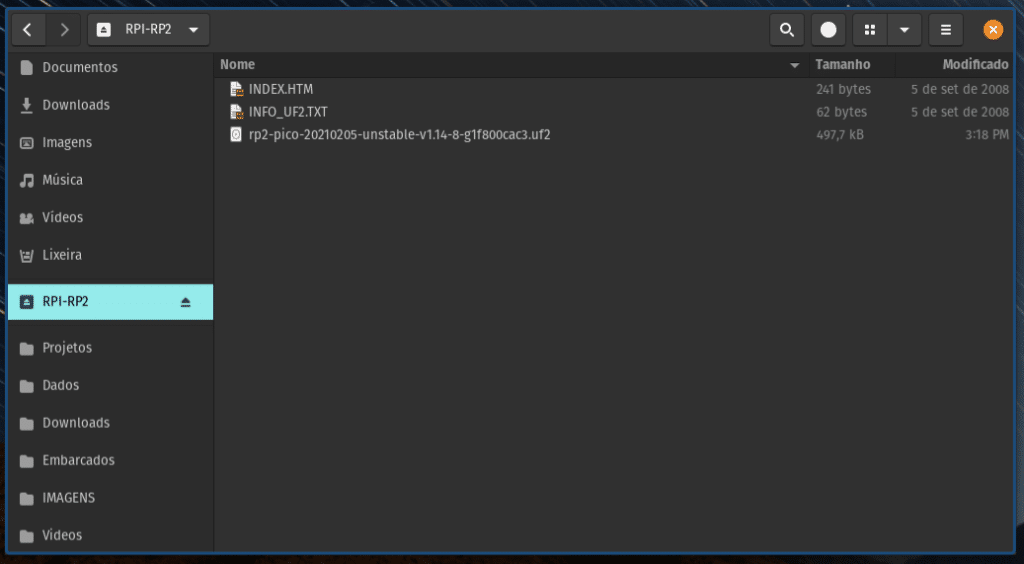Select the INFO_UF2.TXT file
Screen dimensions: 1024x564
click(288, 112)
